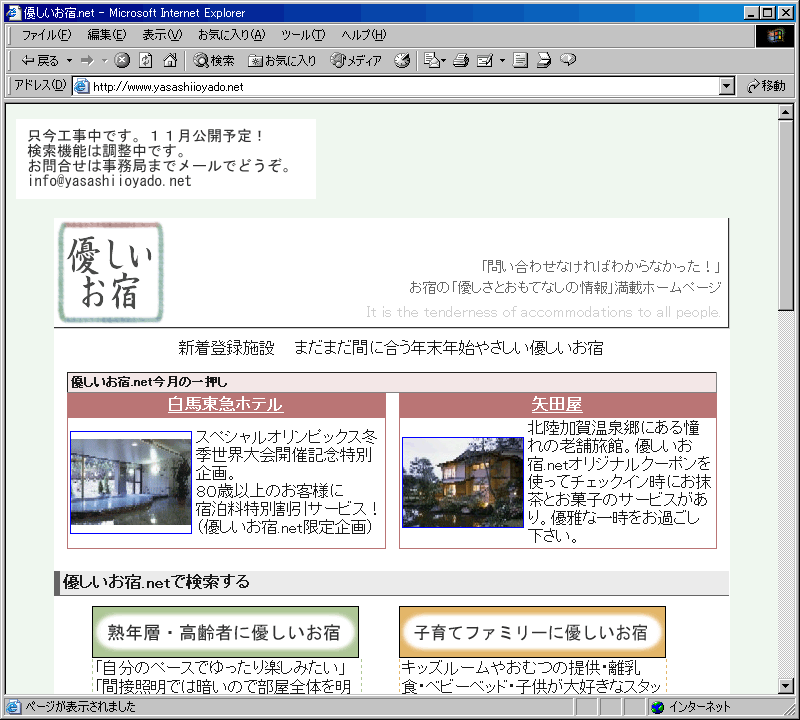Click the address field with yasashiioyado.net URL
This screenshot has height=720, width=800.
(x=405, y=86)
